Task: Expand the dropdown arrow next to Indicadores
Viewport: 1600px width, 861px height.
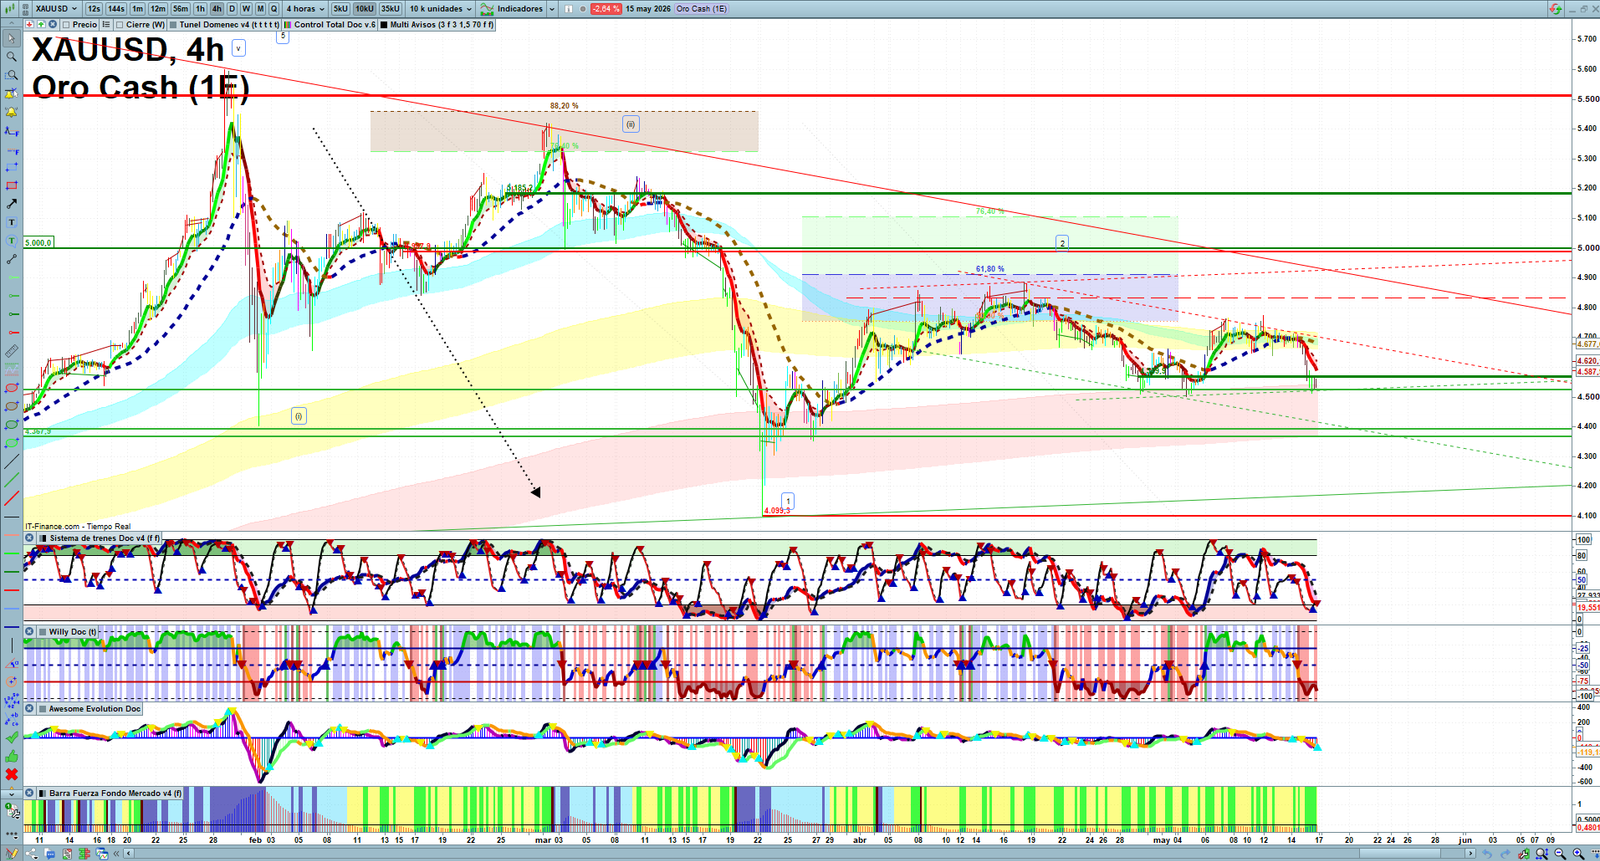Action: [552, 8]
